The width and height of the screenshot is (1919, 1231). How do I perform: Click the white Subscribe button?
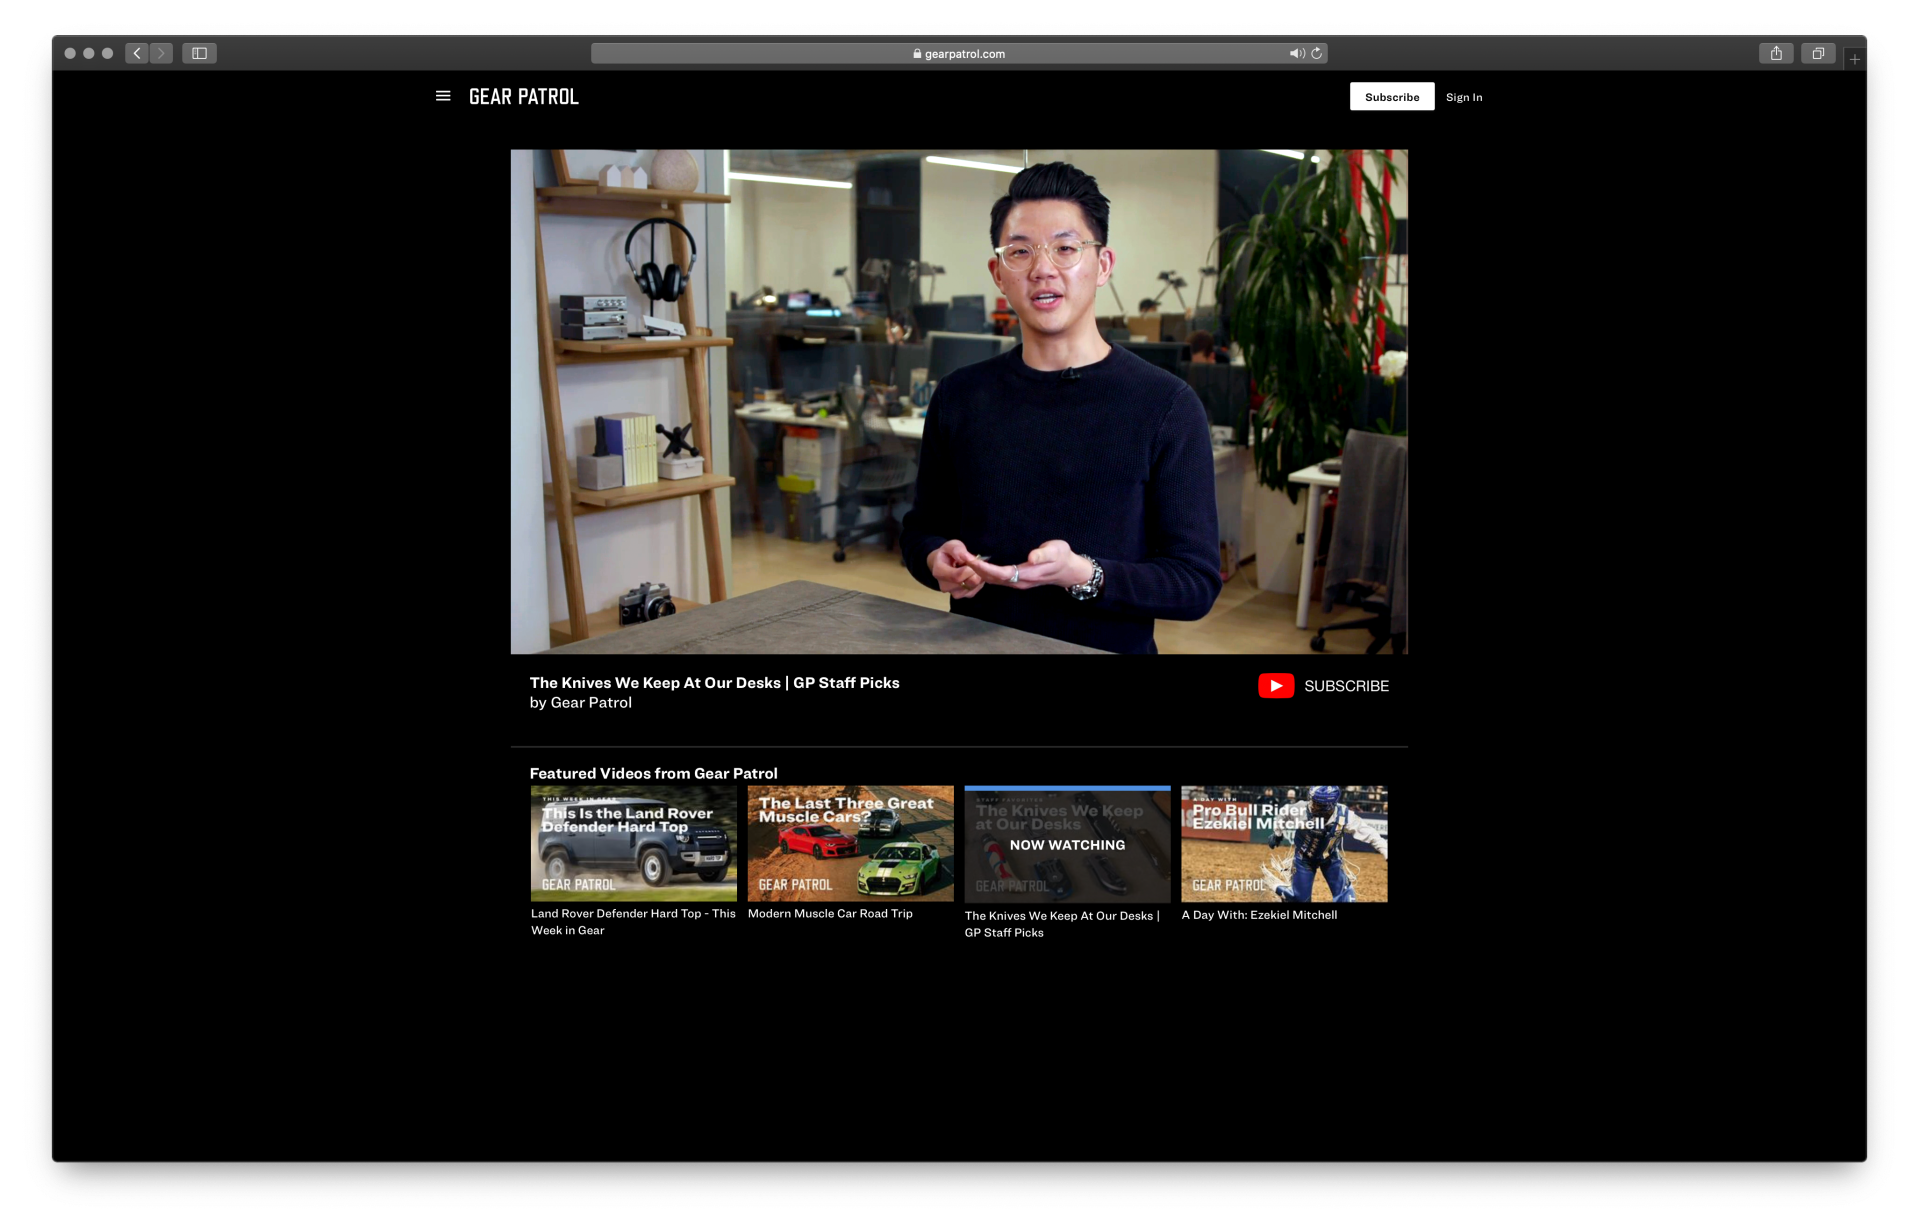click(x=1391, y=97)
